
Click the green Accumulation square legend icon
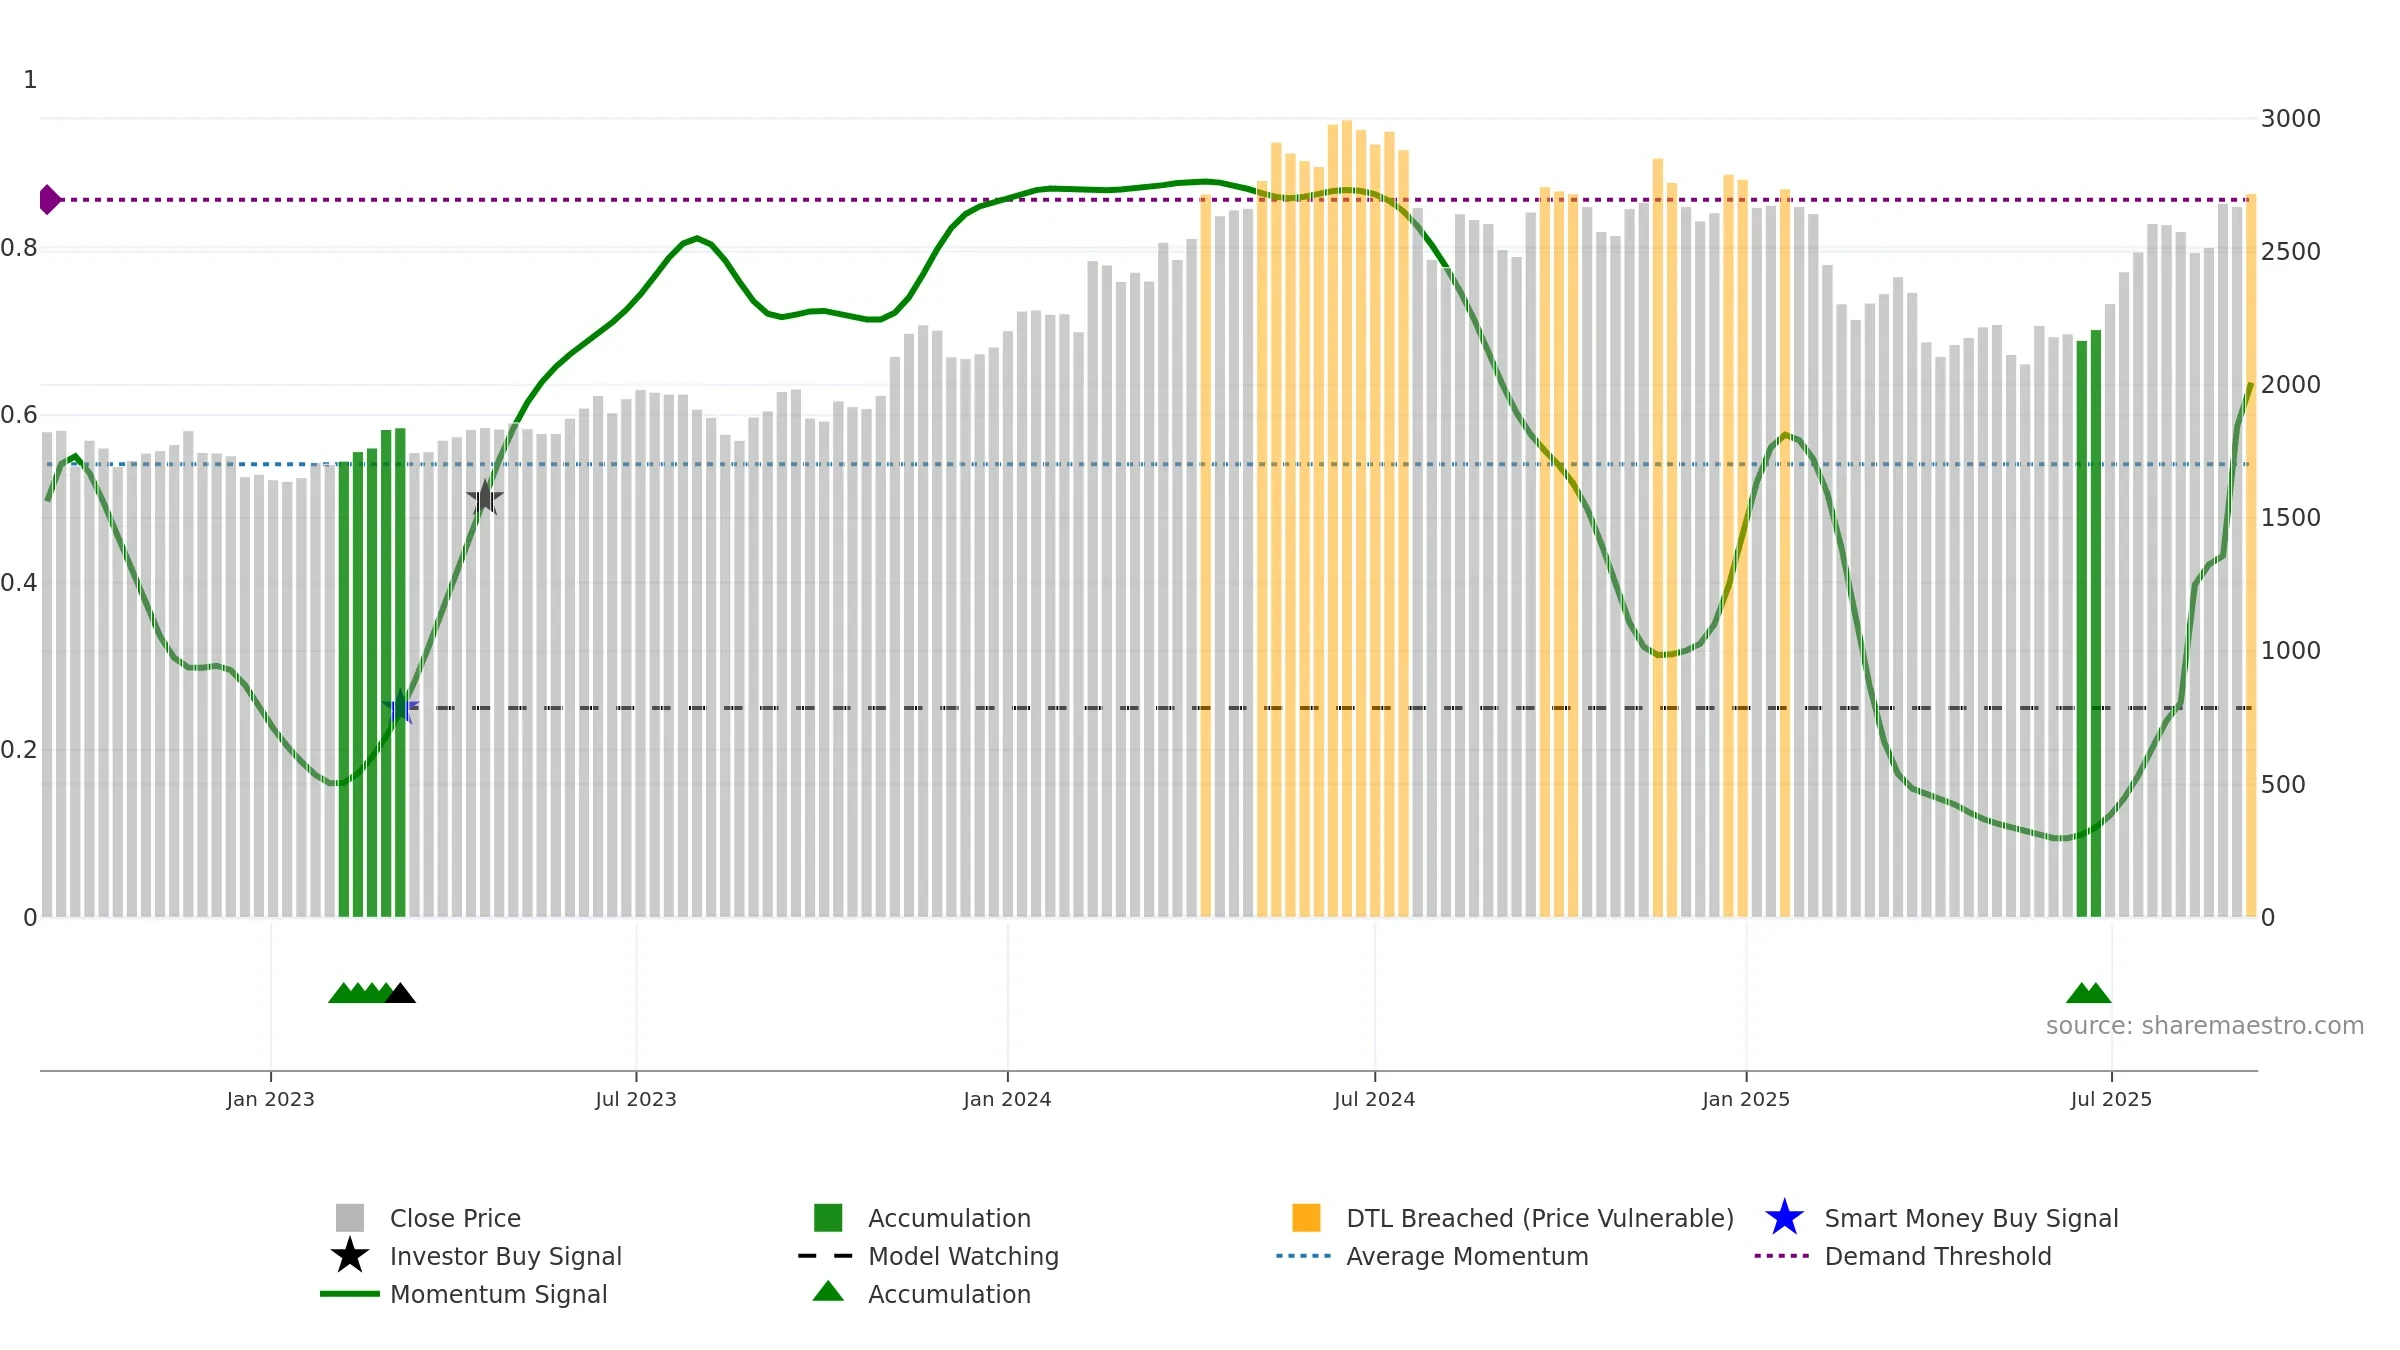coord(828,1217)
